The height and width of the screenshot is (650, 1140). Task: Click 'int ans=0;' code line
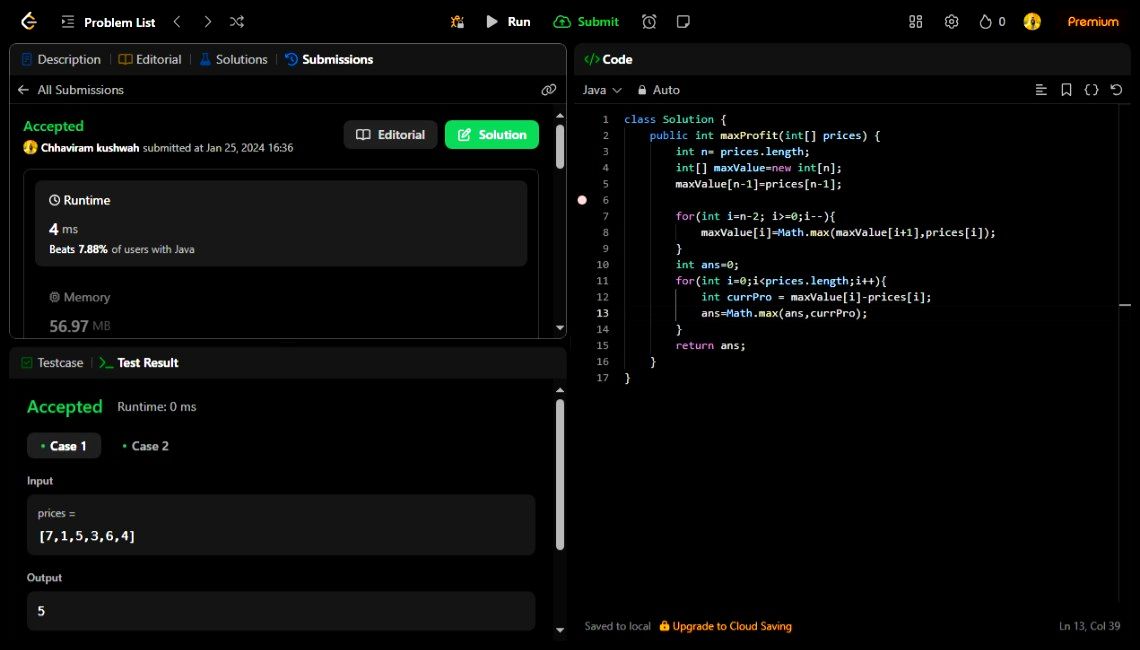click(707, 265)
